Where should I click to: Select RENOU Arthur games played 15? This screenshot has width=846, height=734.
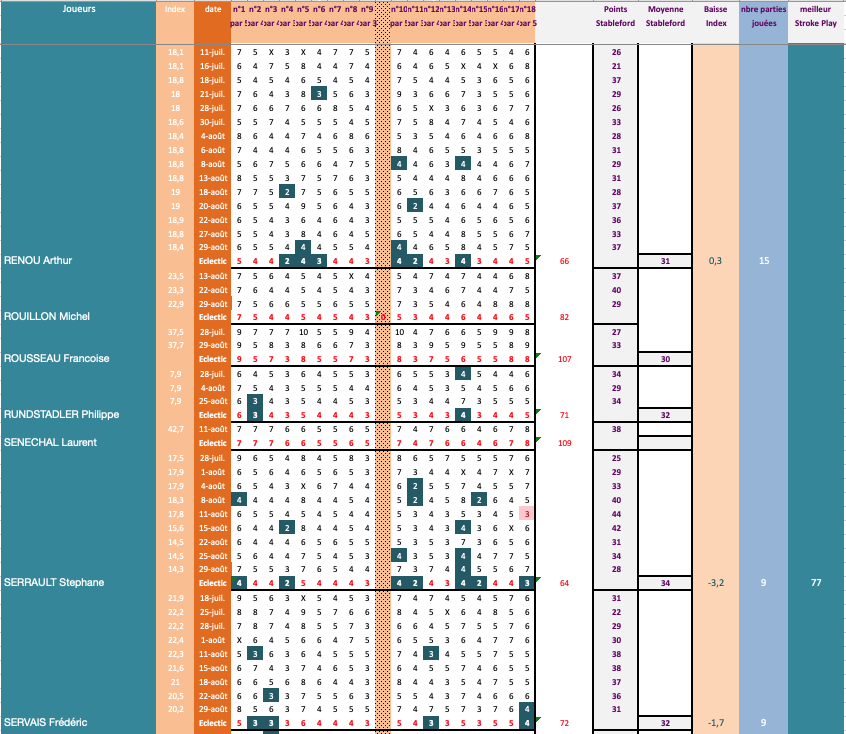[764, 261]
